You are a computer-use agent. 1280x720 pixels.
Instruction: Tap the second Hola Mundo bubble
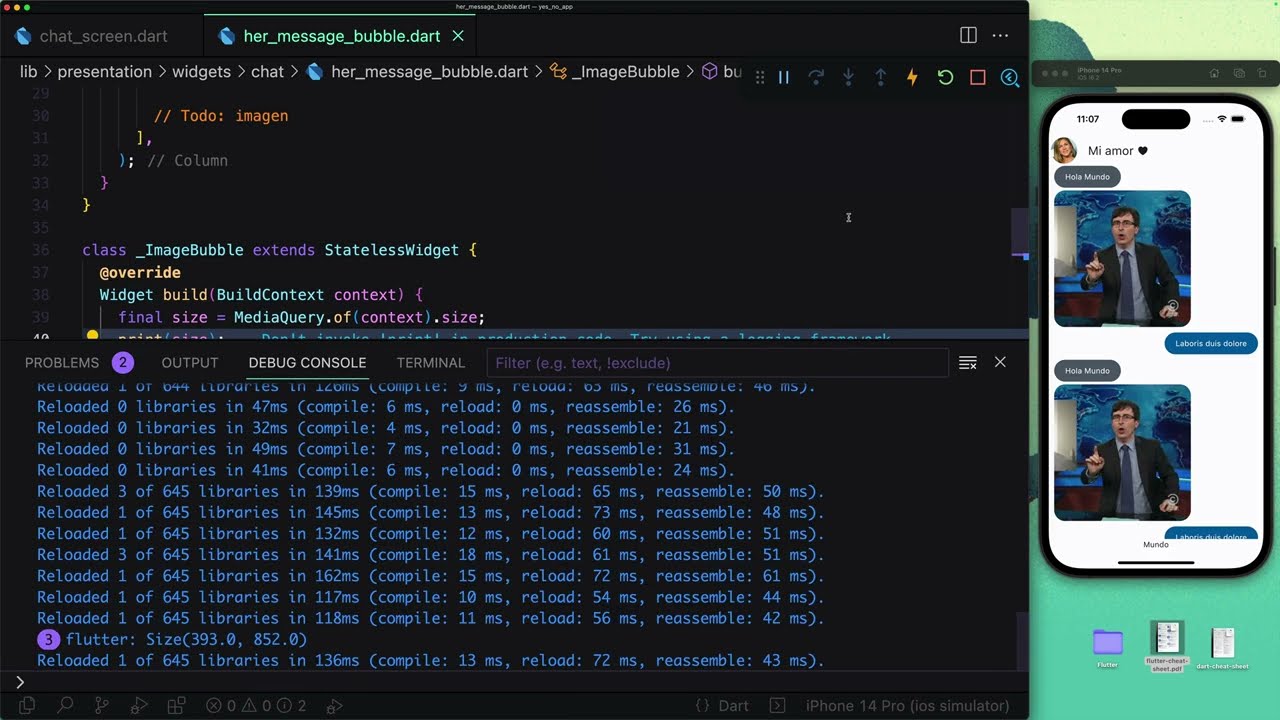click(1087, 371)
